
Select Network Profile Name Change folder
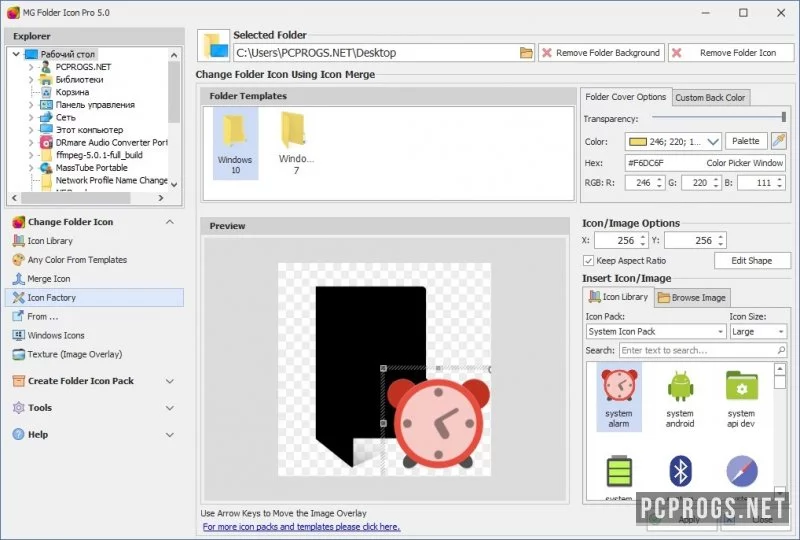click(111, 180)
